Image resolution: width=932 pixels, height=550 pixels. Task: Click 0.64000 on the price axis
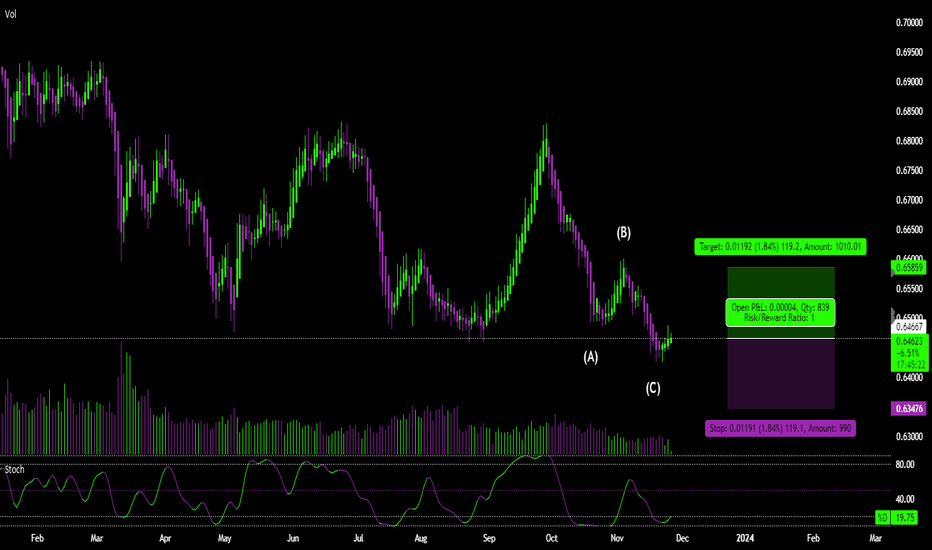[909, 377]
